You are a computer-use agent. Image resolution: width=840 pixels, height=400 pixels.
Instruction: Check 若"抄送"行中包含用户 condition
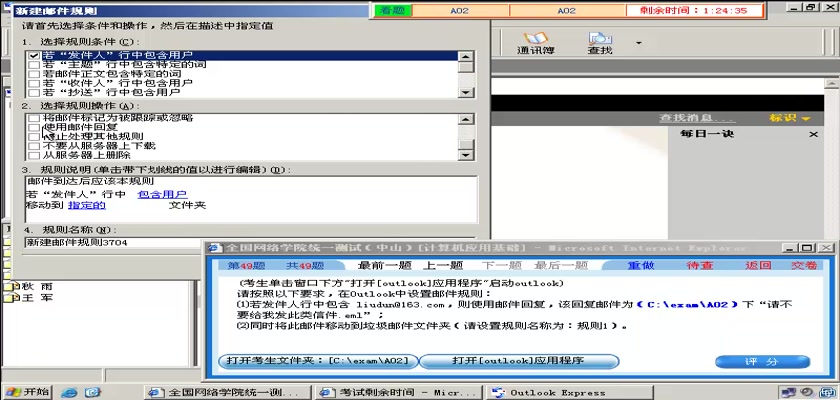(34, 92)
